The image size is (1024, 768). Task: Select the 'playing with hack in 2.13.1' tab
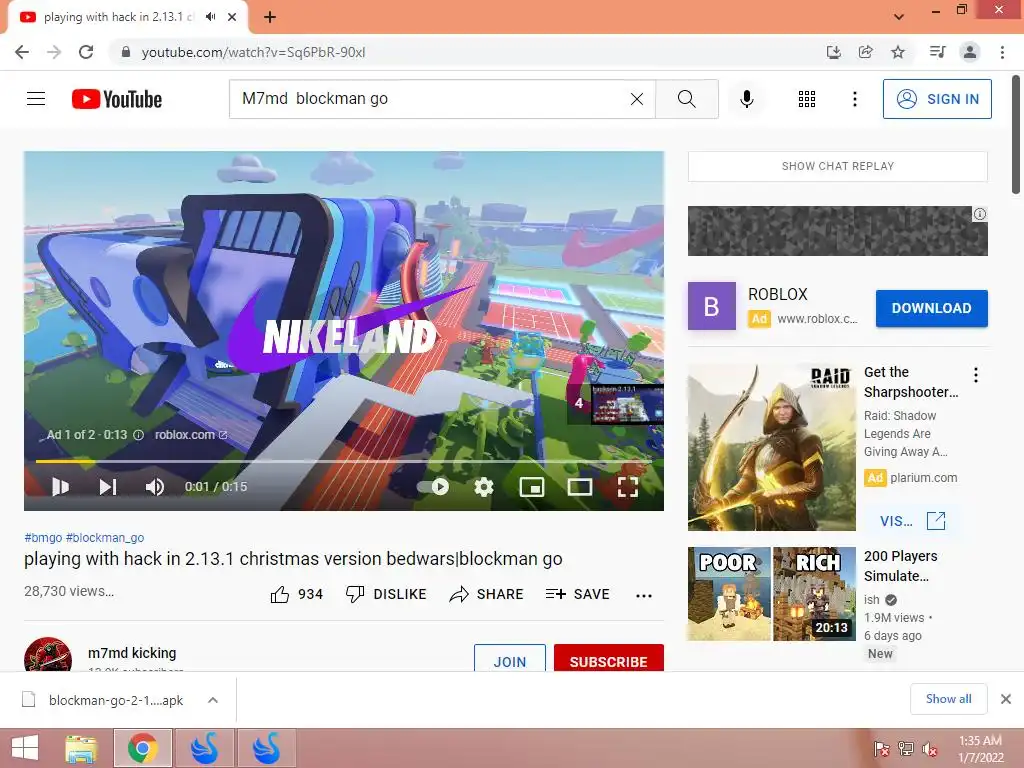[120, 17]
